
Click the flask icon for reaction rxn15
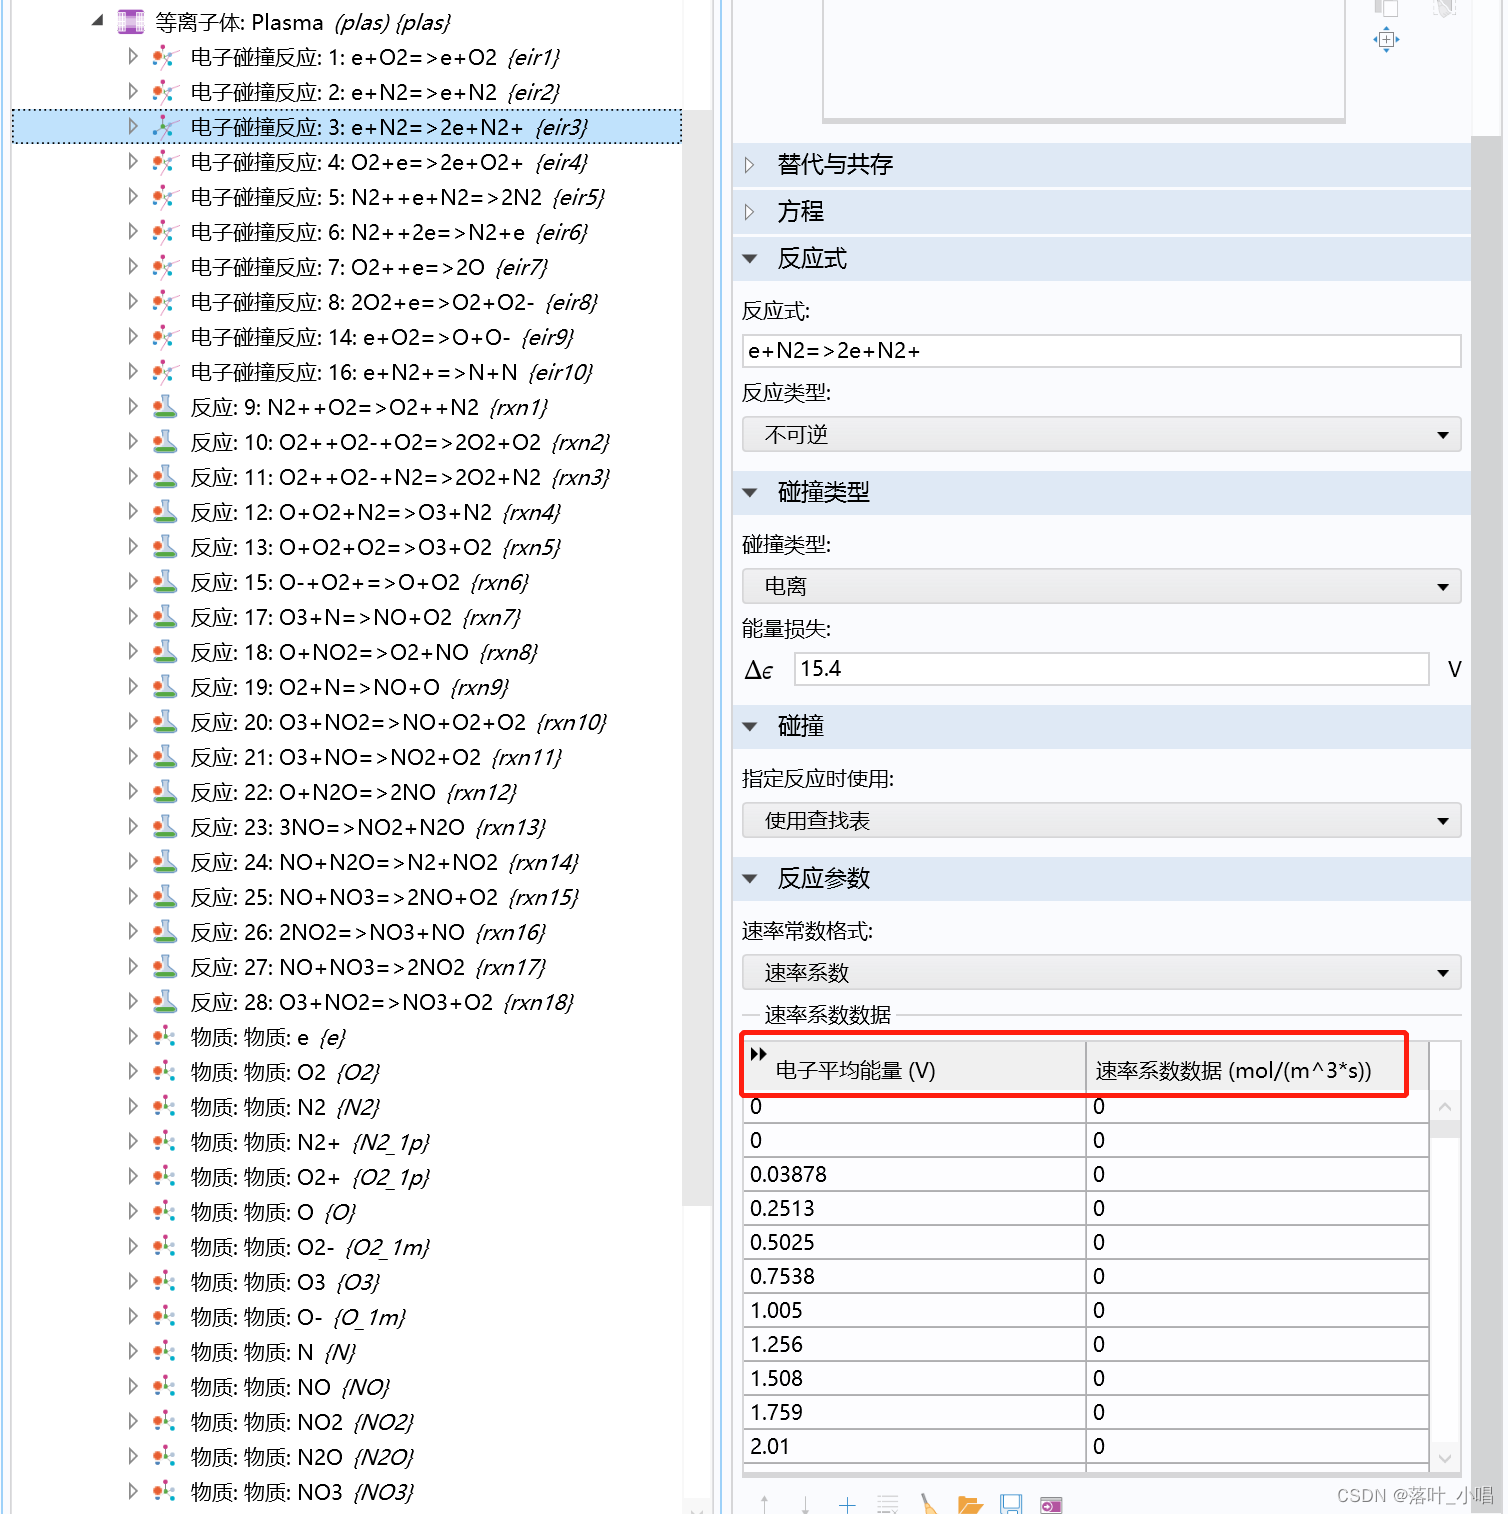click(165, 897)
